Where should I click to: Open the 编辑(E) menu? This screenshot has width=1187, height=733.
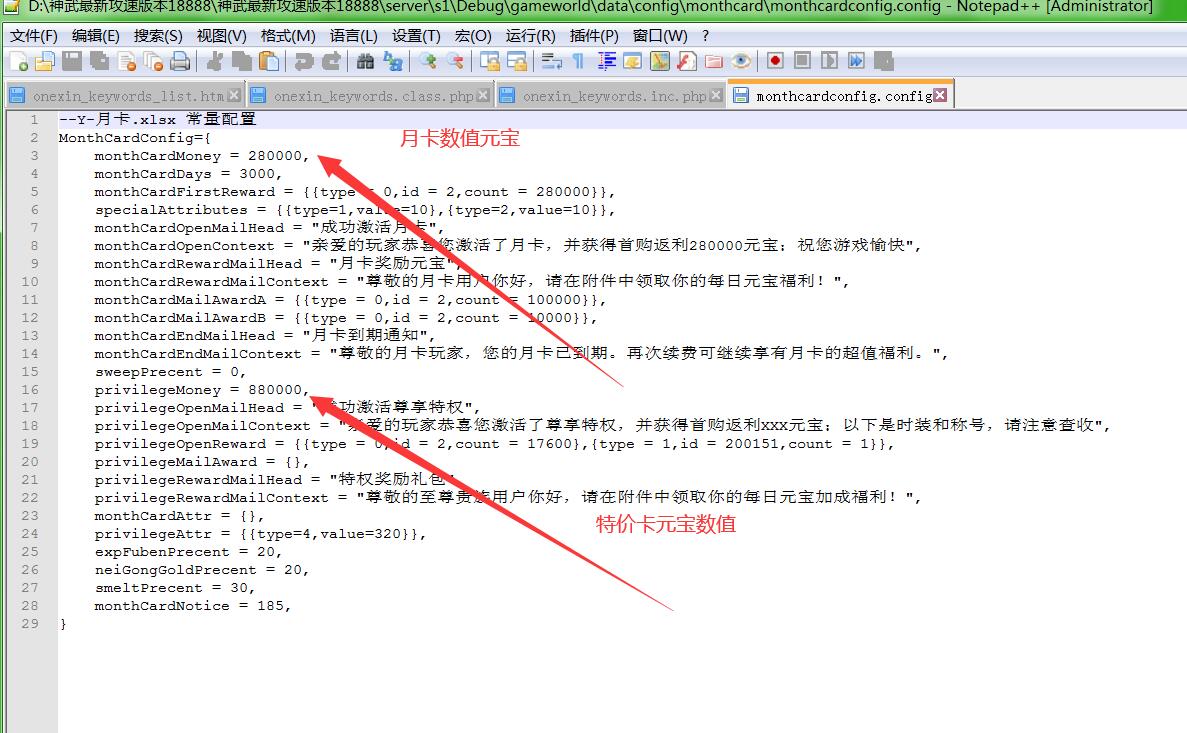coord(95,36)
